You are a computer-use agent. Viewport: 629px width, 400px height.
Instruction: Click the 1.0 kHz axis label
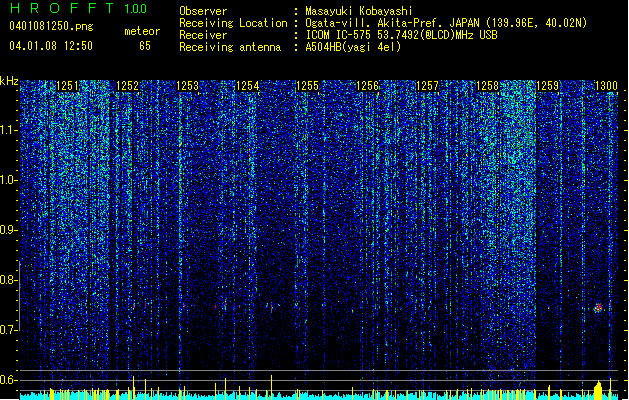coord(9,180)
